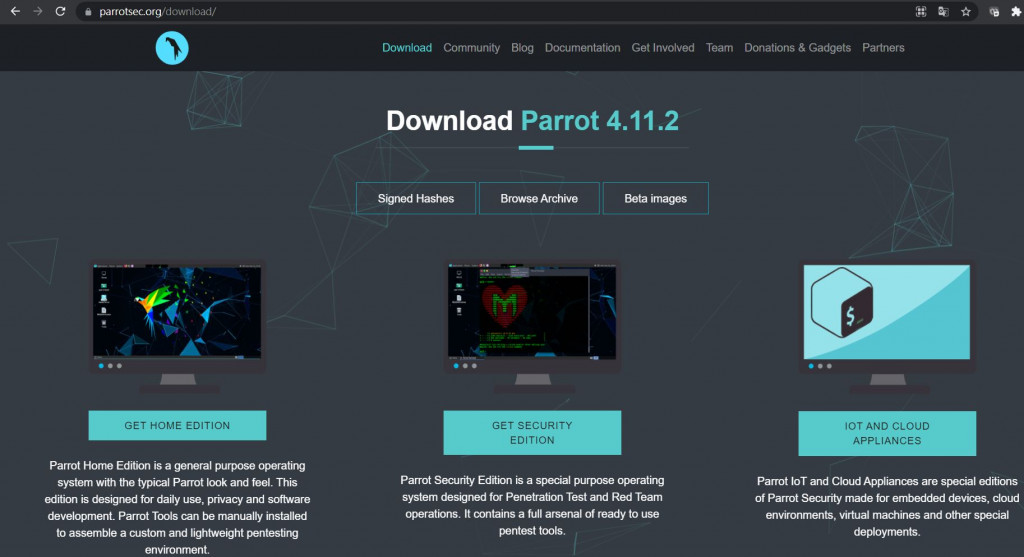Image resolution: width=1024 pixels, height=557 pixels.
Task: Click the Signed Hashes button
Action: (x=416, y=199)
